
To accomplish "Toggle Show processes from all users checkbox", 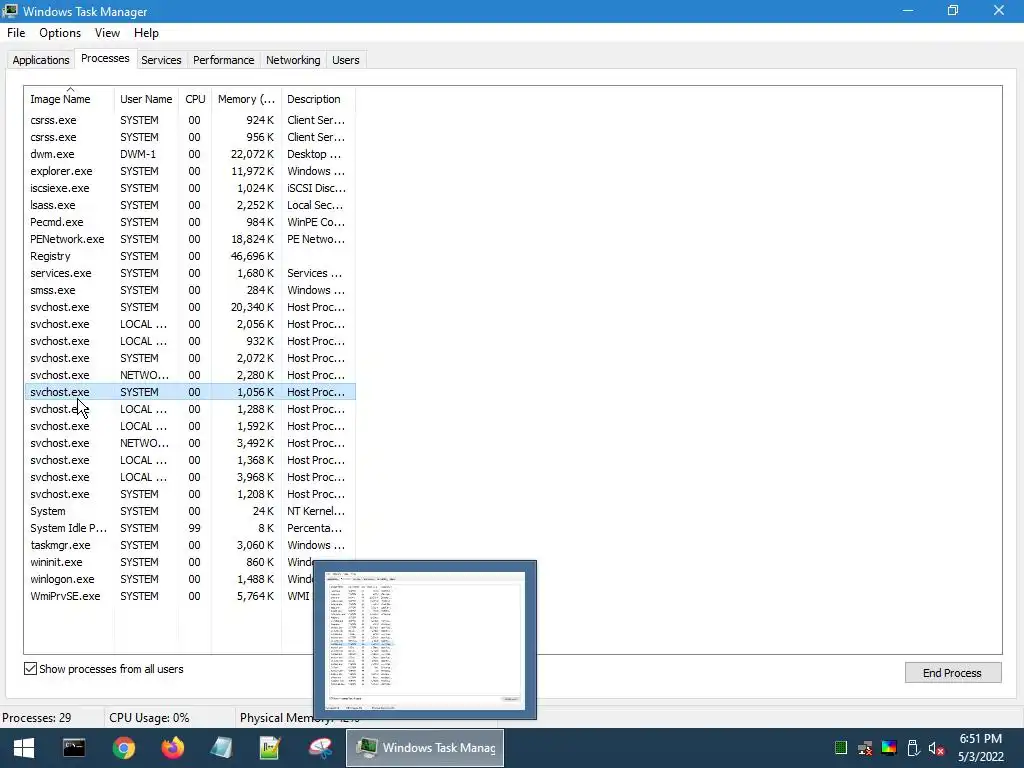I will click(x=31, y=669).
